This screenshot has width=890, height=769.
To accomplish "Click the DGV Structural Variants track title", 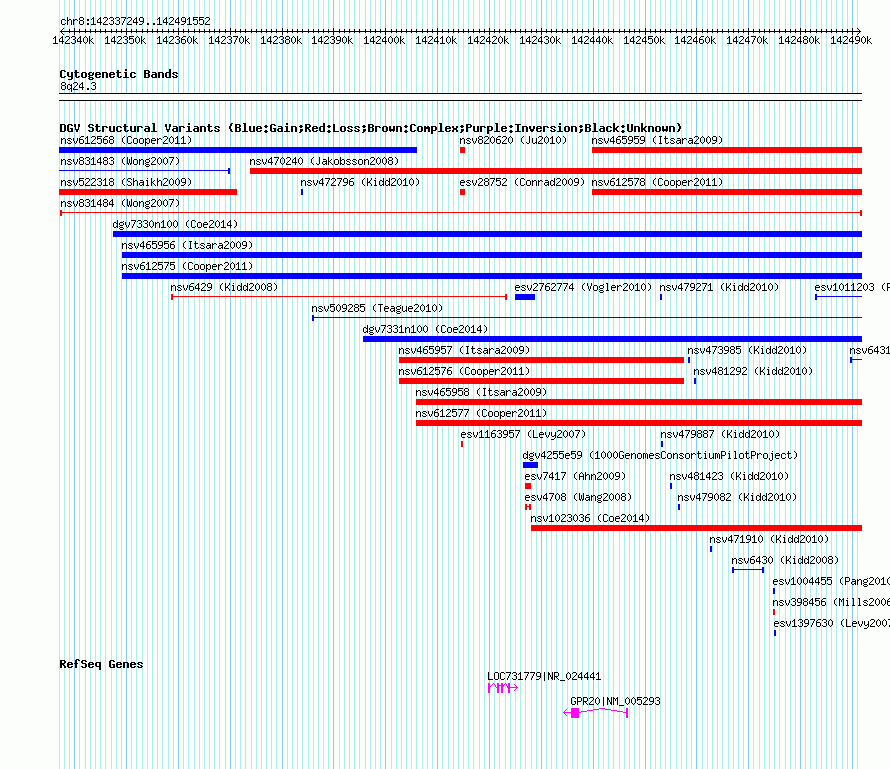I will (x=371, y=128).
